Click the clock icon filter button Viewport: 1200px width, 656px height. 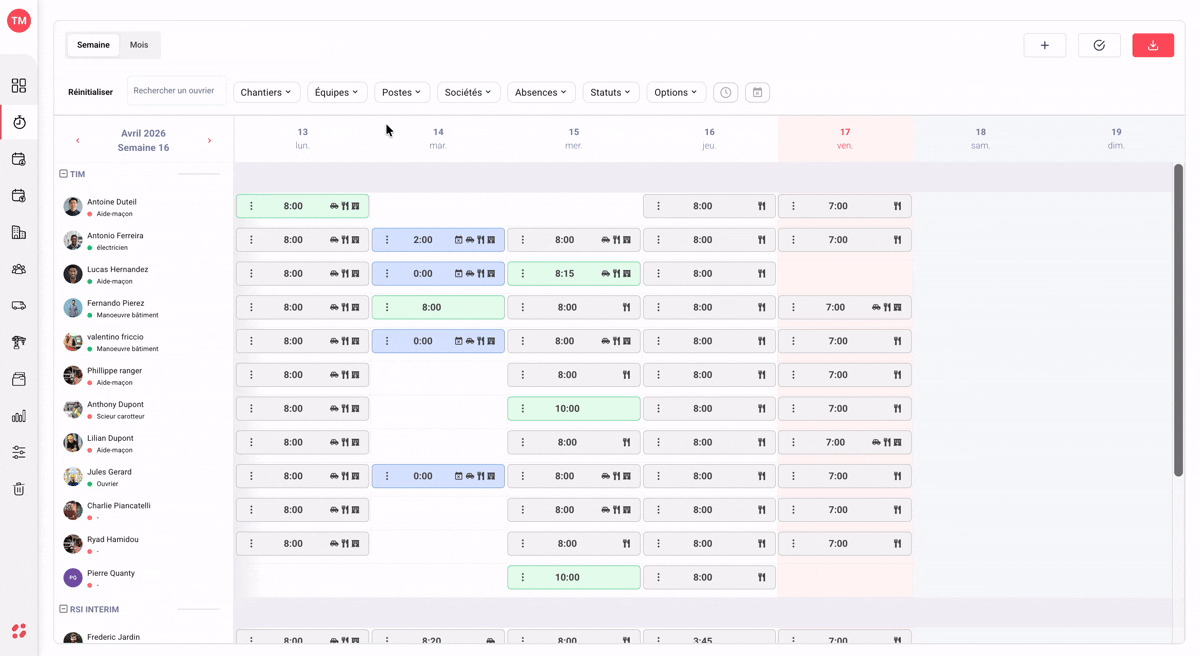[x=726, y=92]
